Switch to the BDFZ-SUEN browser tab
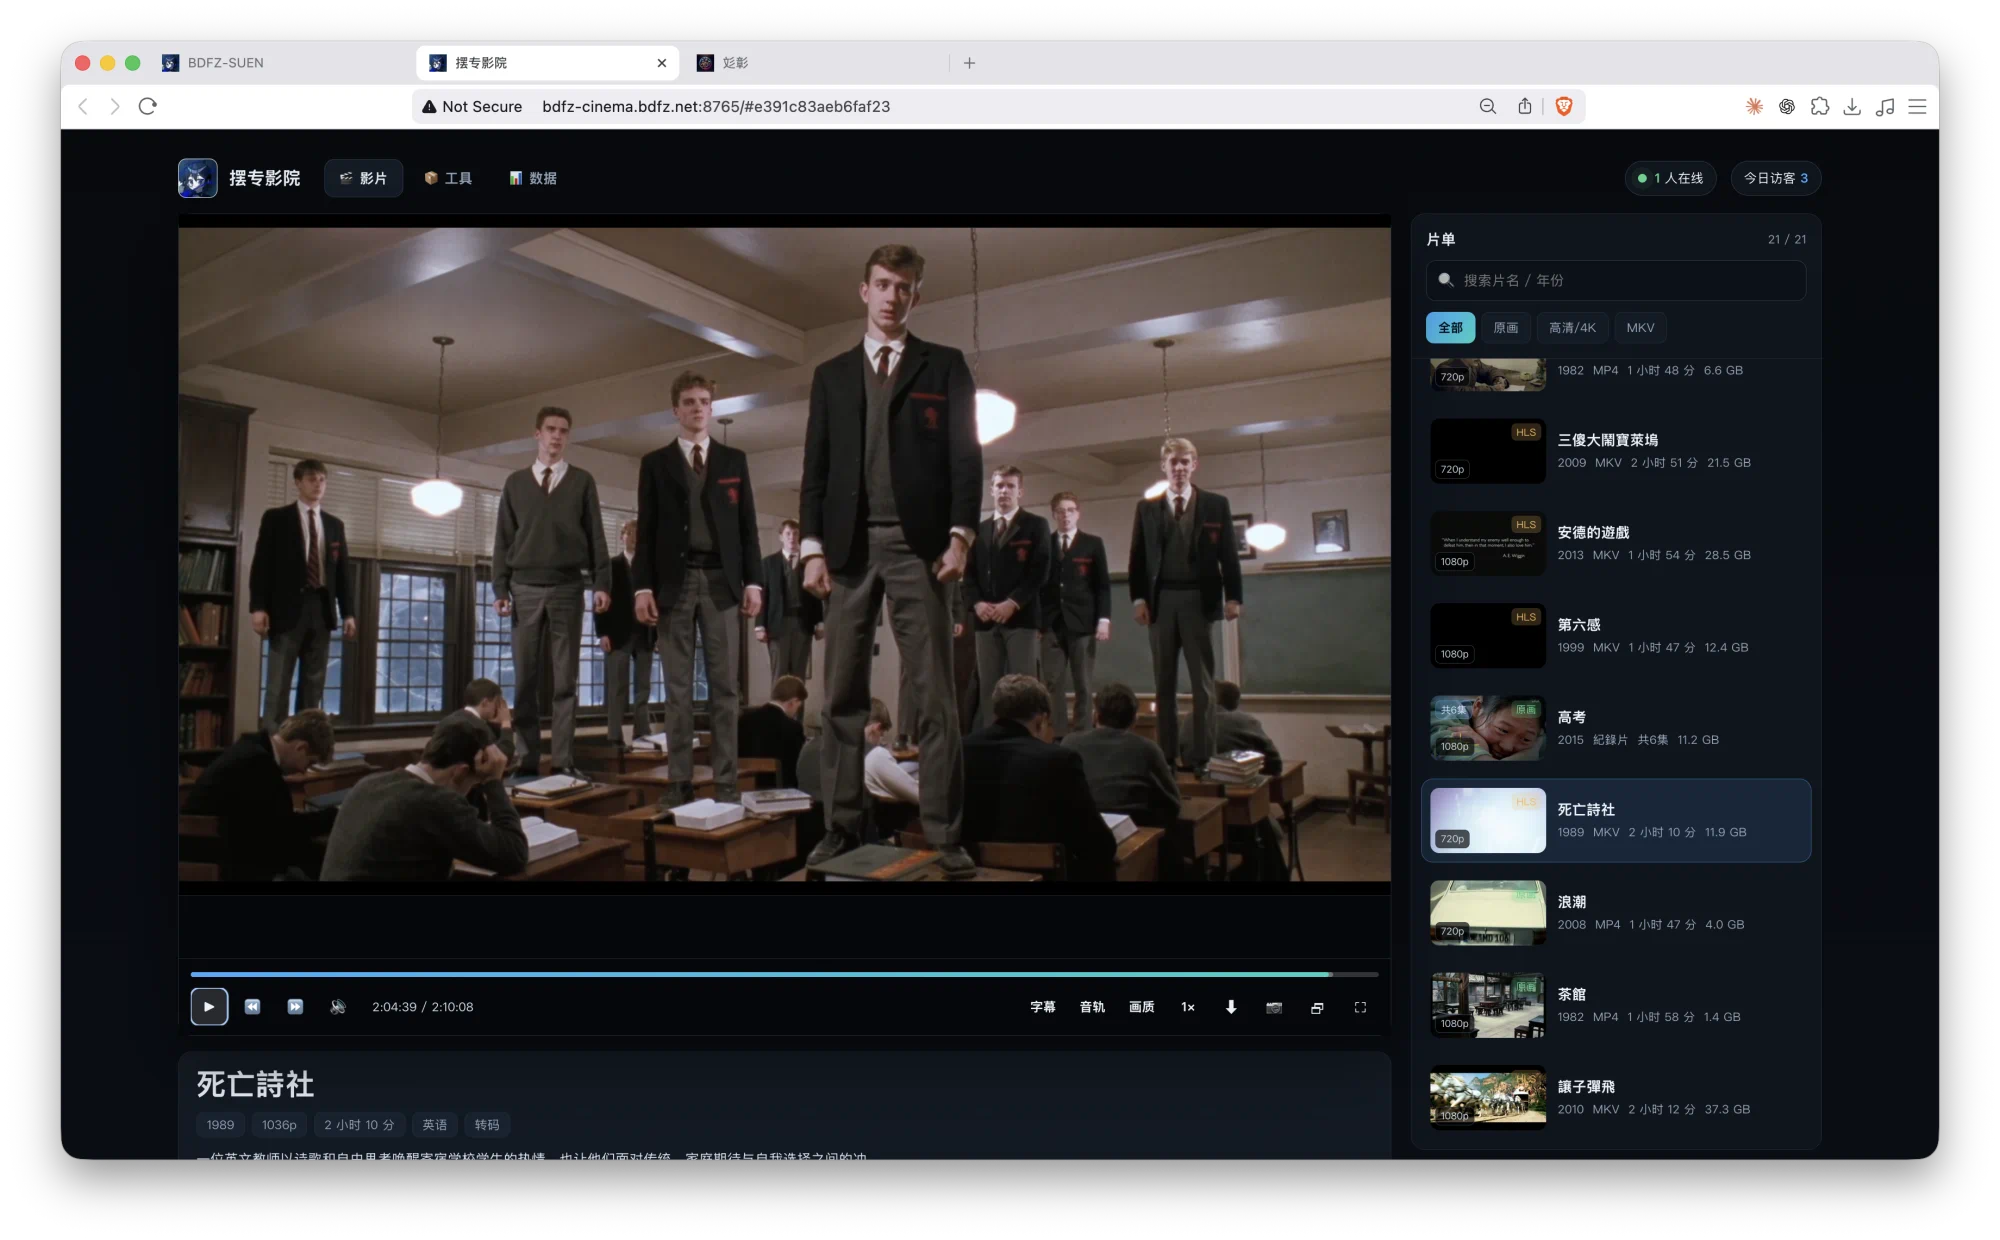 tap(280, 63)
